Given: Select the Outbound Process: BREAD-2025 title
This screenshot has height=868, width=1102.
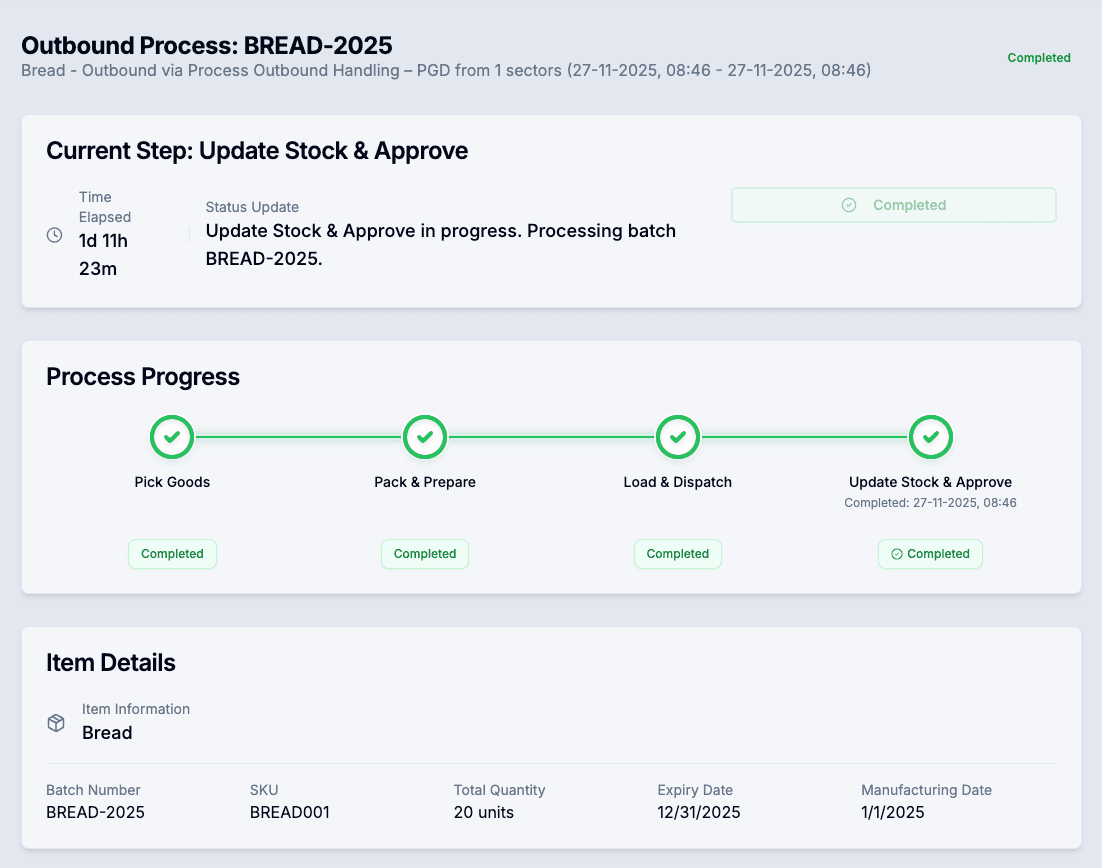Looking at the screenshot, I should pyautogui.click(x=206, y=46).
